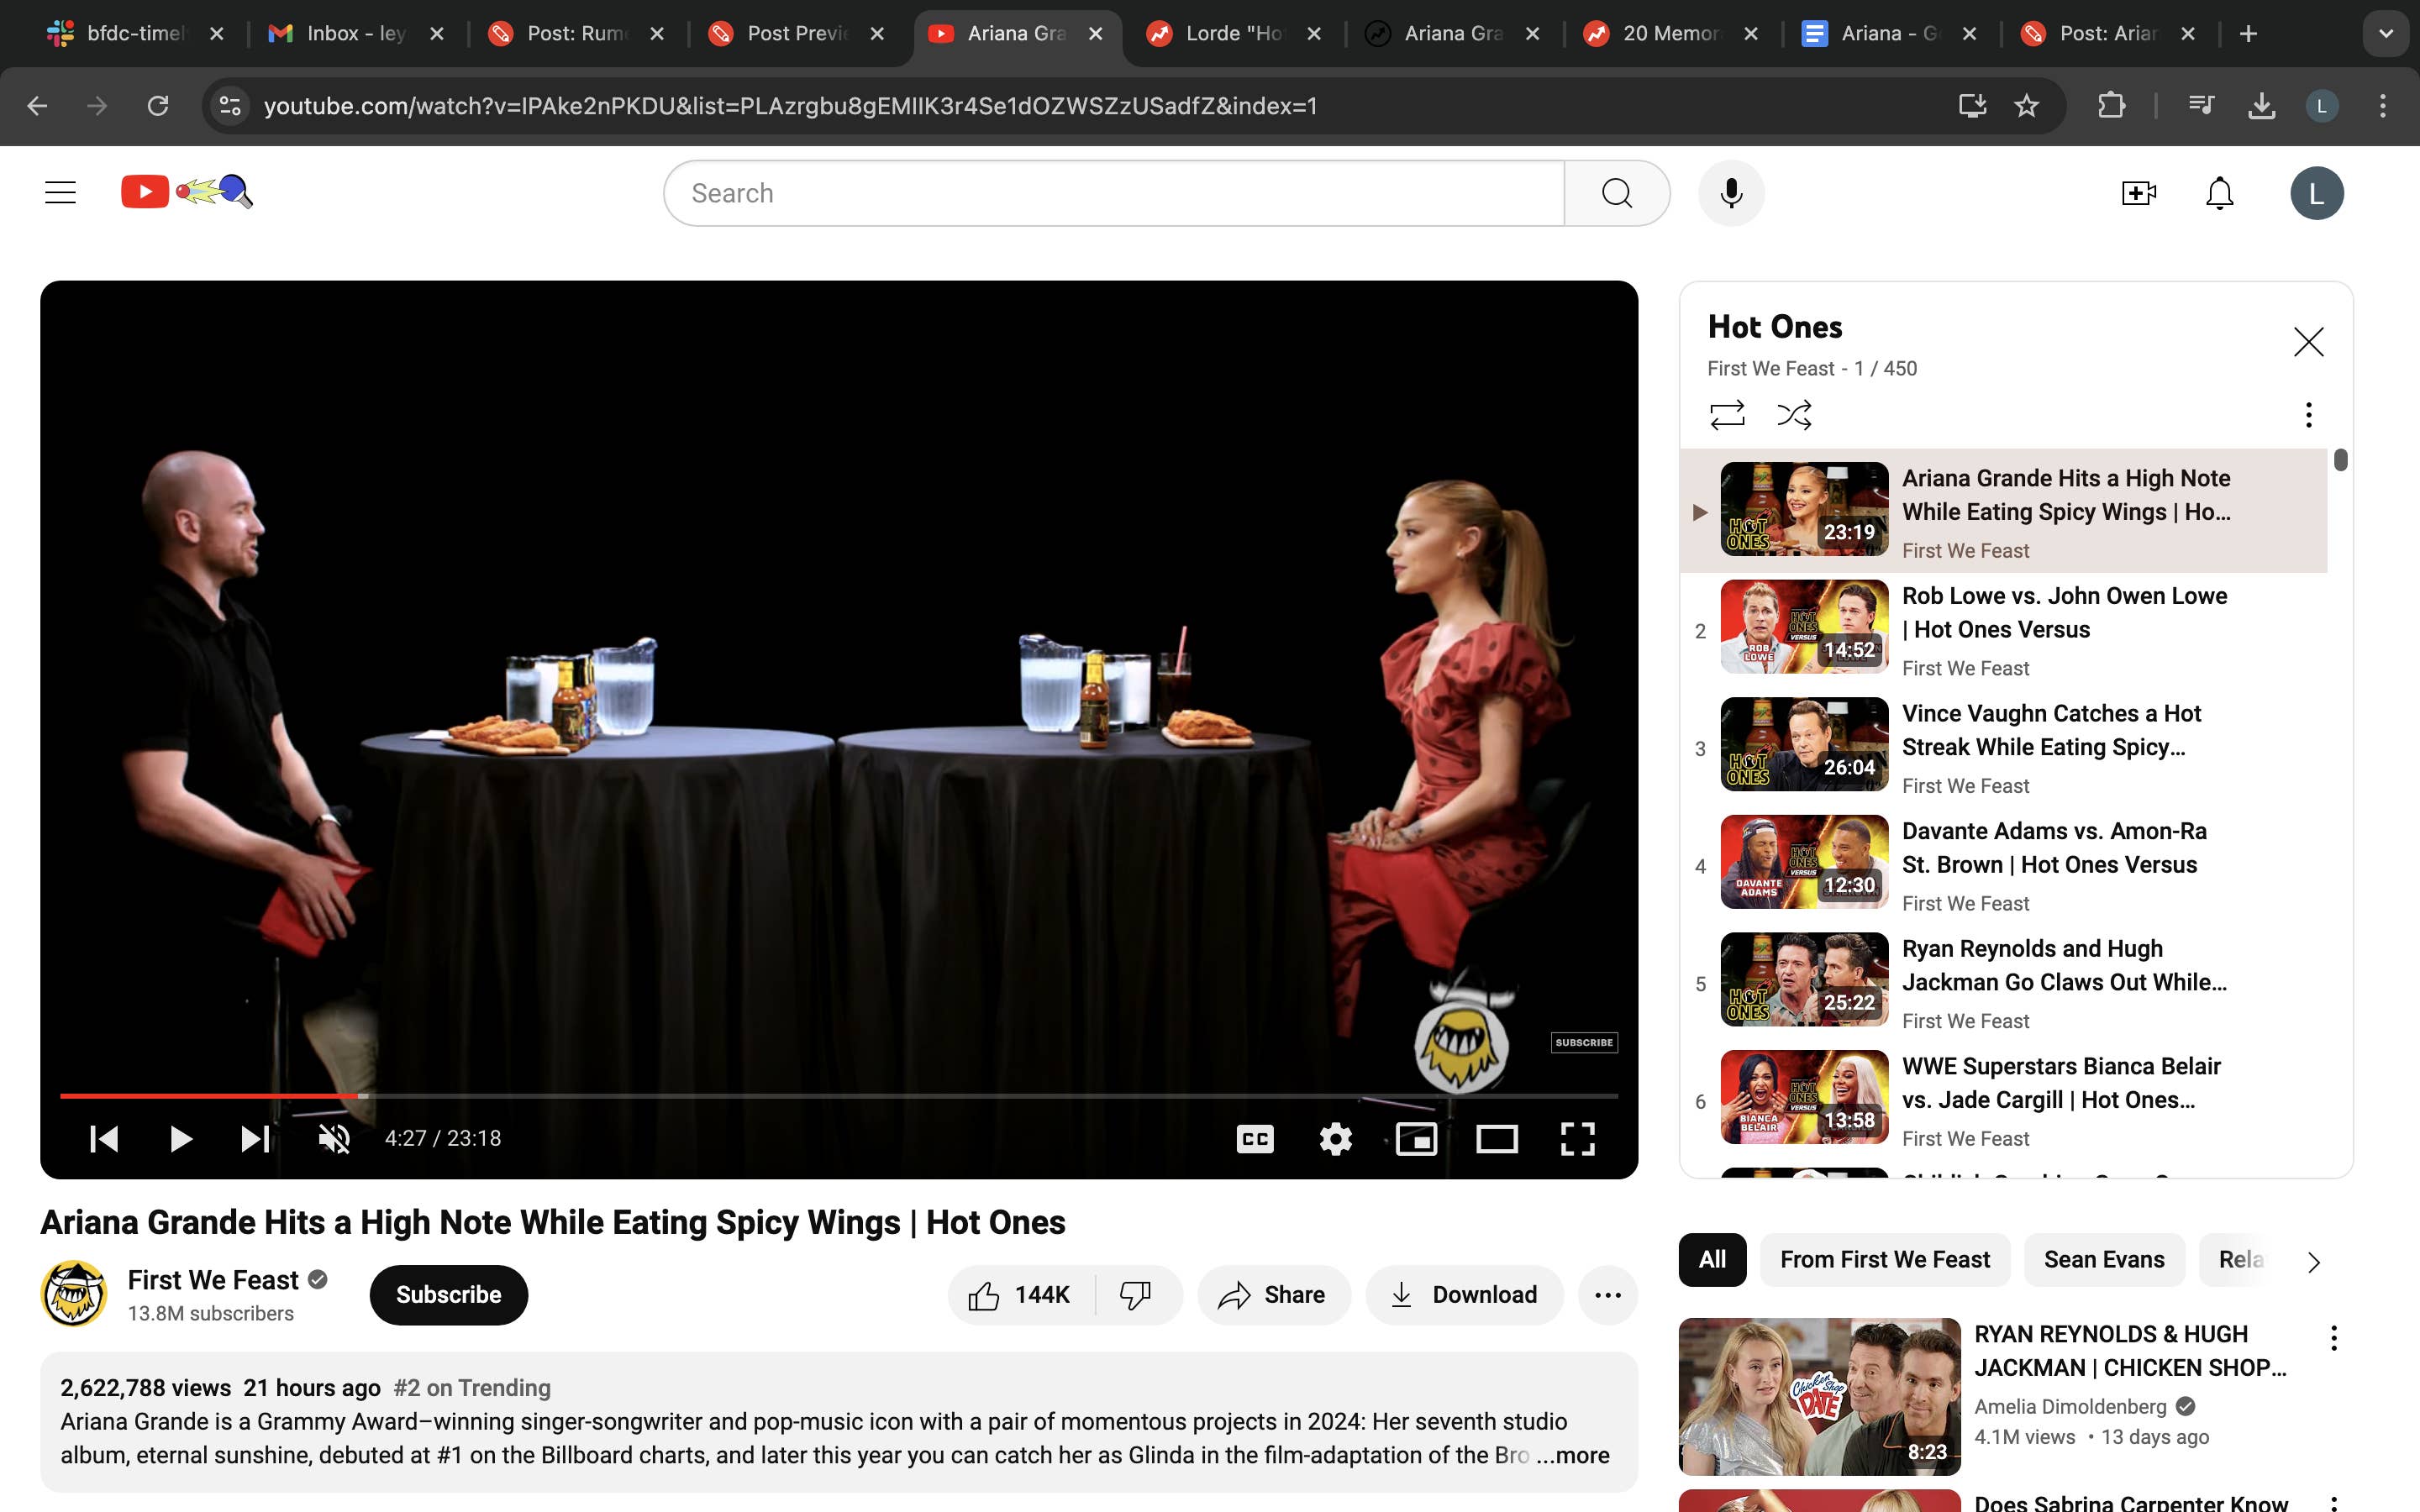Toggle theater mode

(1496, 1138)
